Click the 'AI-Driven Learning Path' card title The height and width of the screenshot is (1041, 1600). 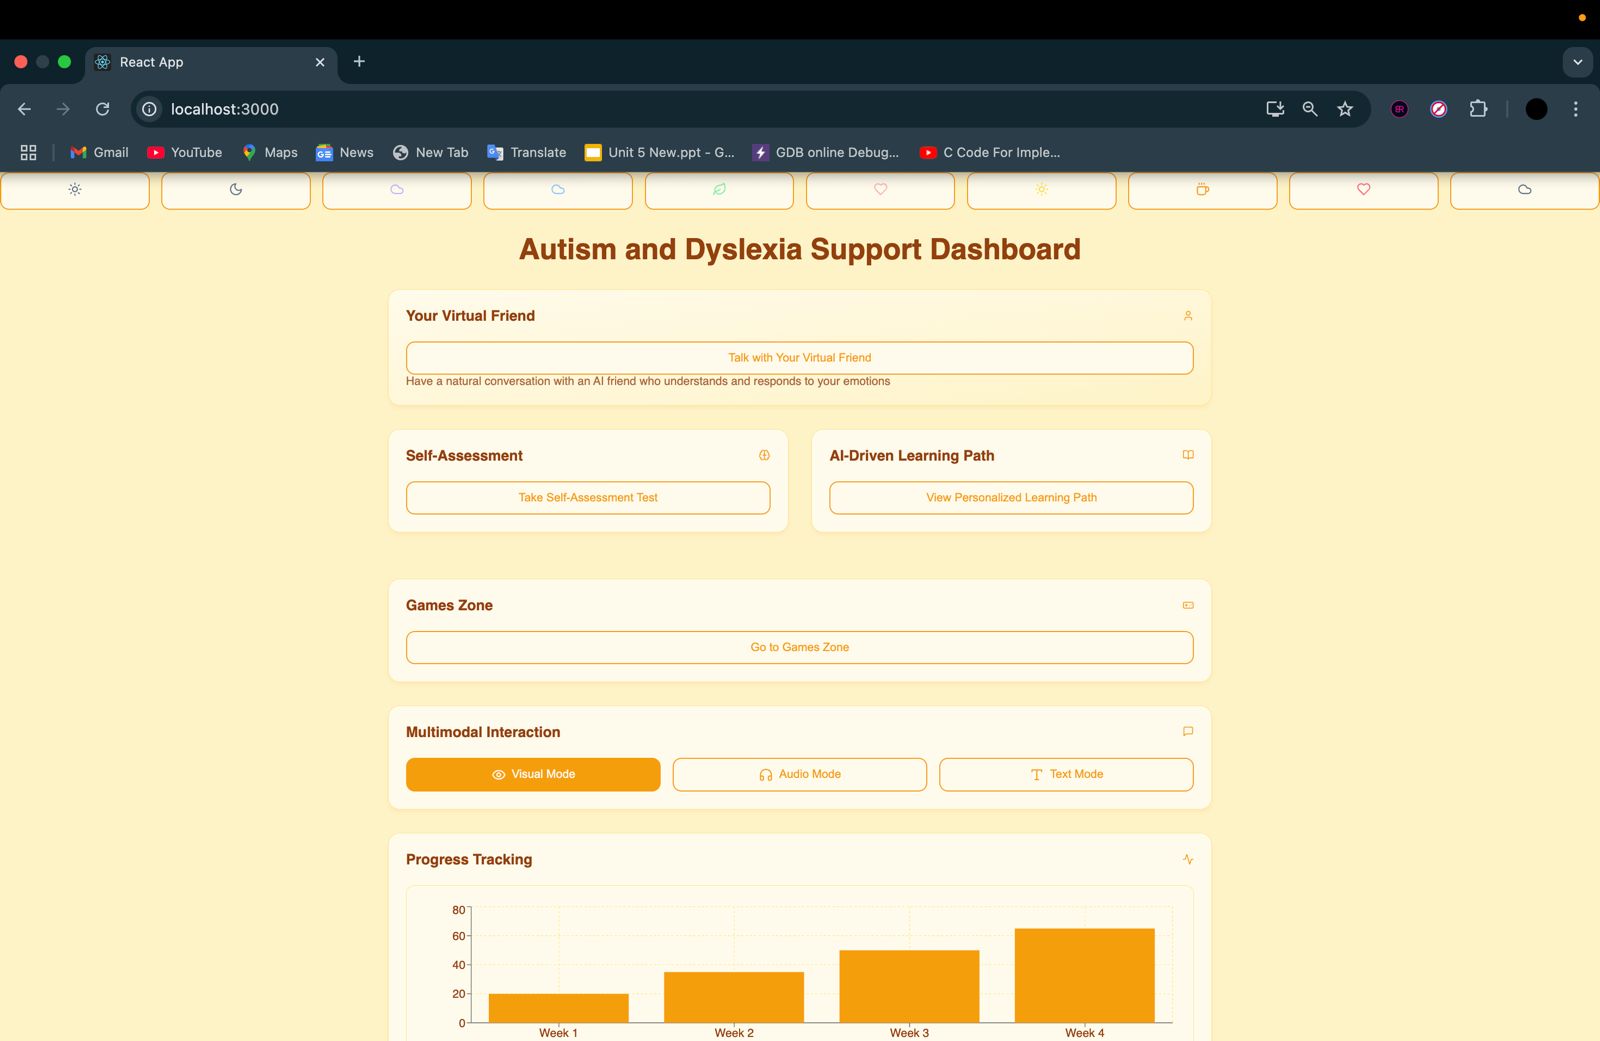(912, 455)
